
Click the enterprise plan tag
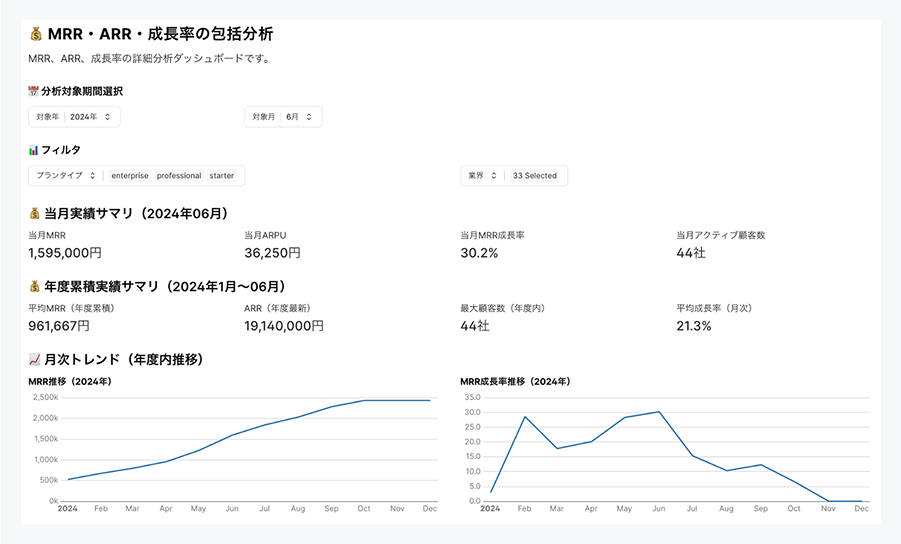[130, 176]
